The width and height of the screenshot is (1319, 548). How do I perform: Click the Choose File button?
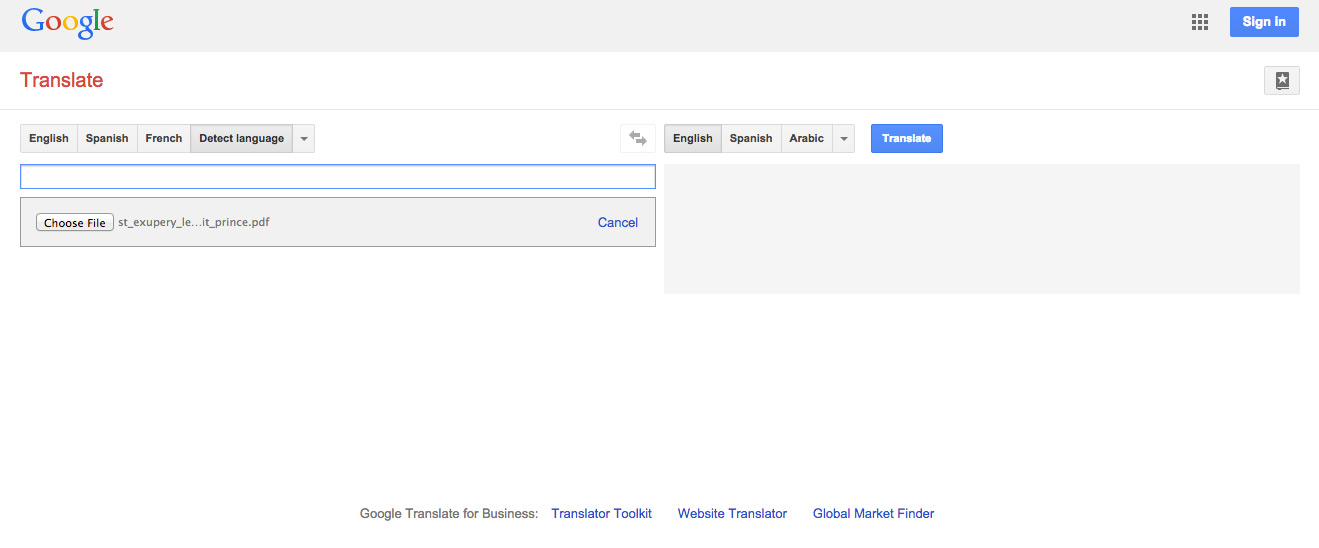tap(75, 223)
